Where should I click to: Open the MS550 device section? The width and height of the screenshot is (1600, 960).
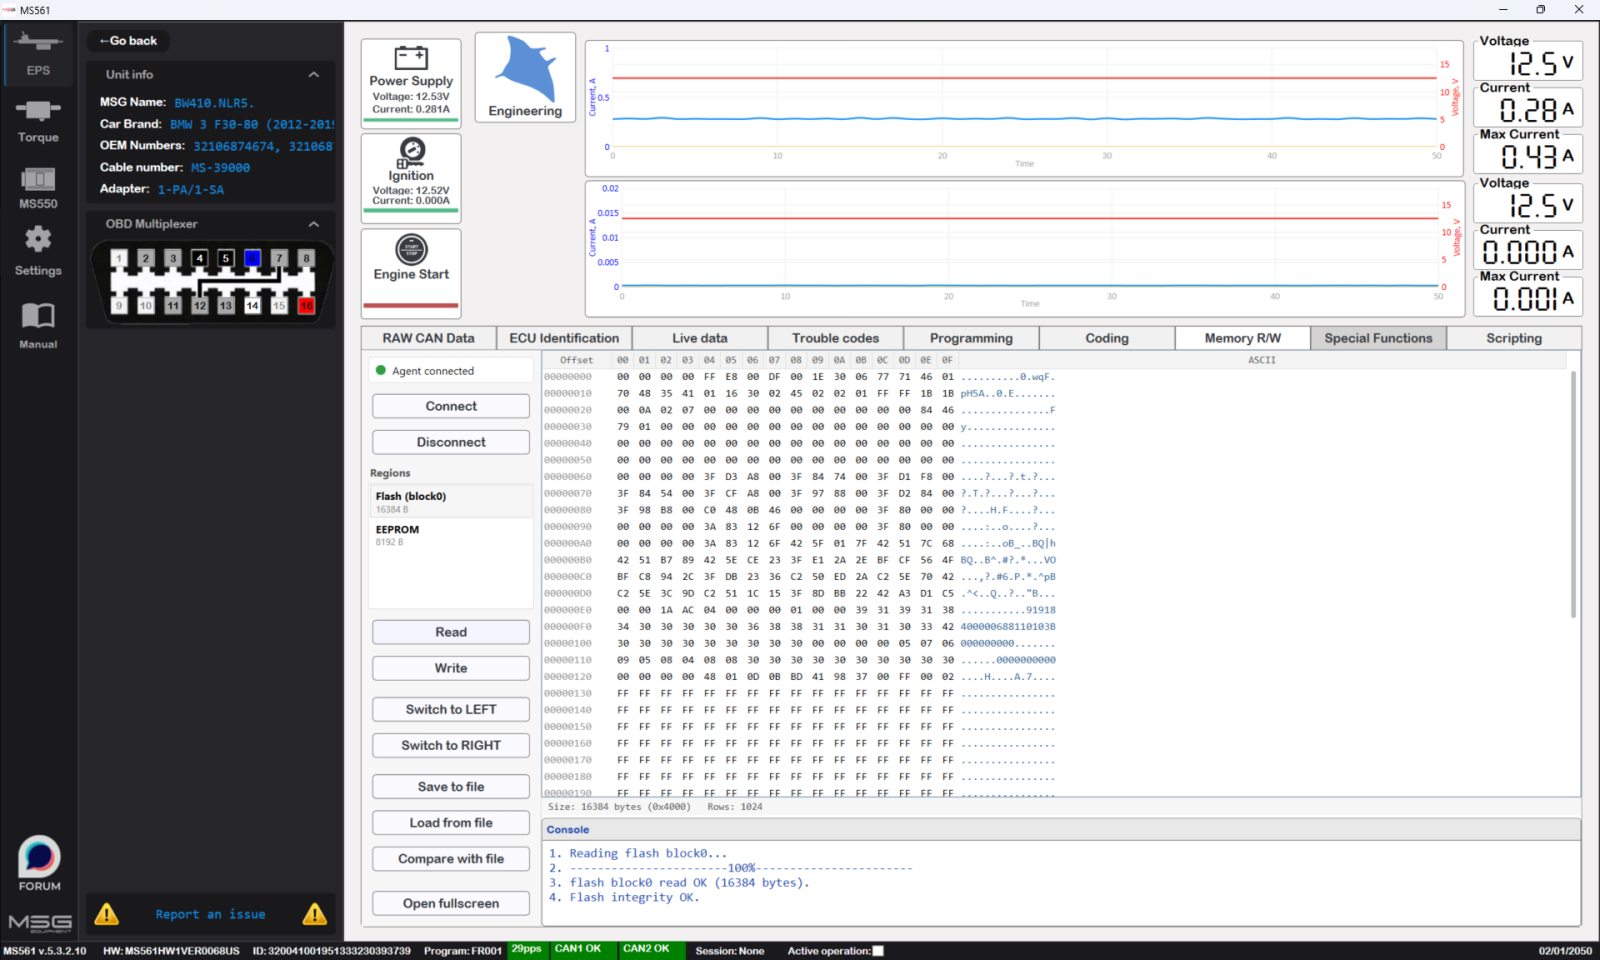[38, 187]
